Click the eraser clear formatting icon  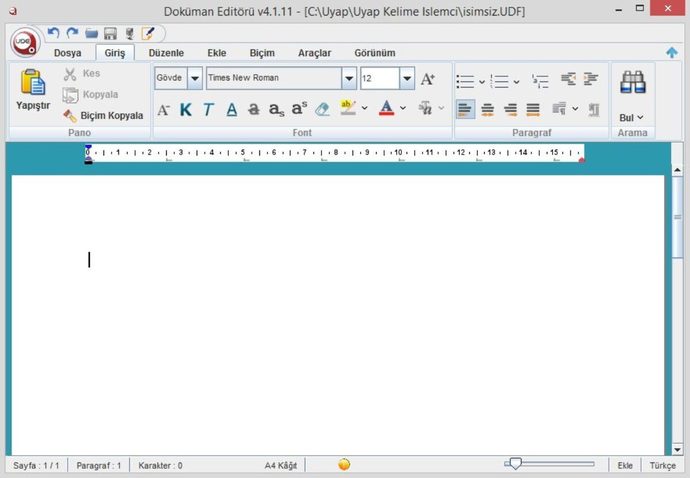[x=323, y=109]
